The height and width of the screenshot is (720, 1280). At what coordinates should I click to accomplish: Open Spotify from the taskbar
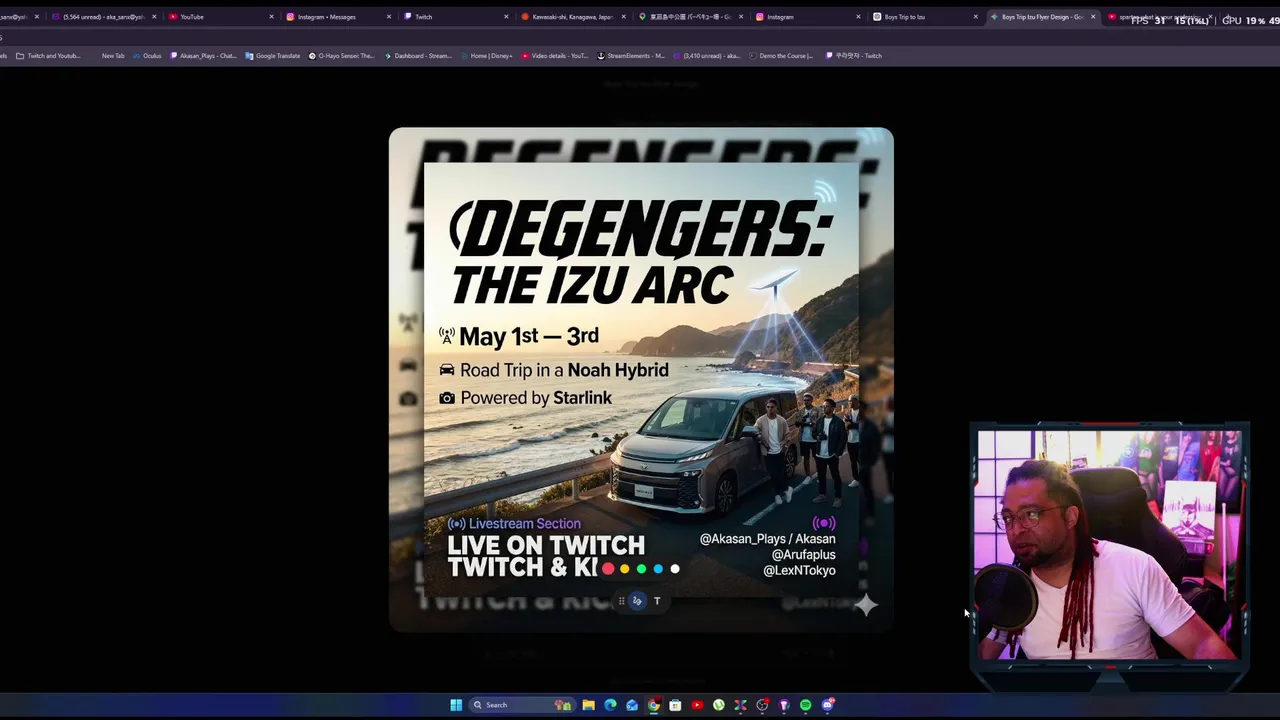[x=806, y=705]
